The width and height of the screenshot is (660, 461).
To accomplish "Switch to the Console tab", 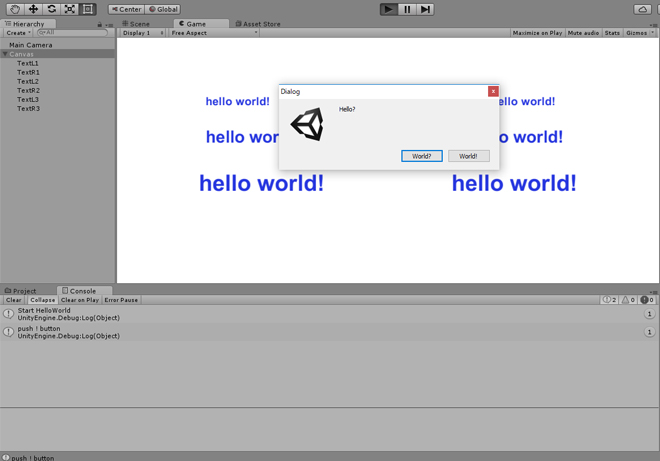I will tap(84, 290).
